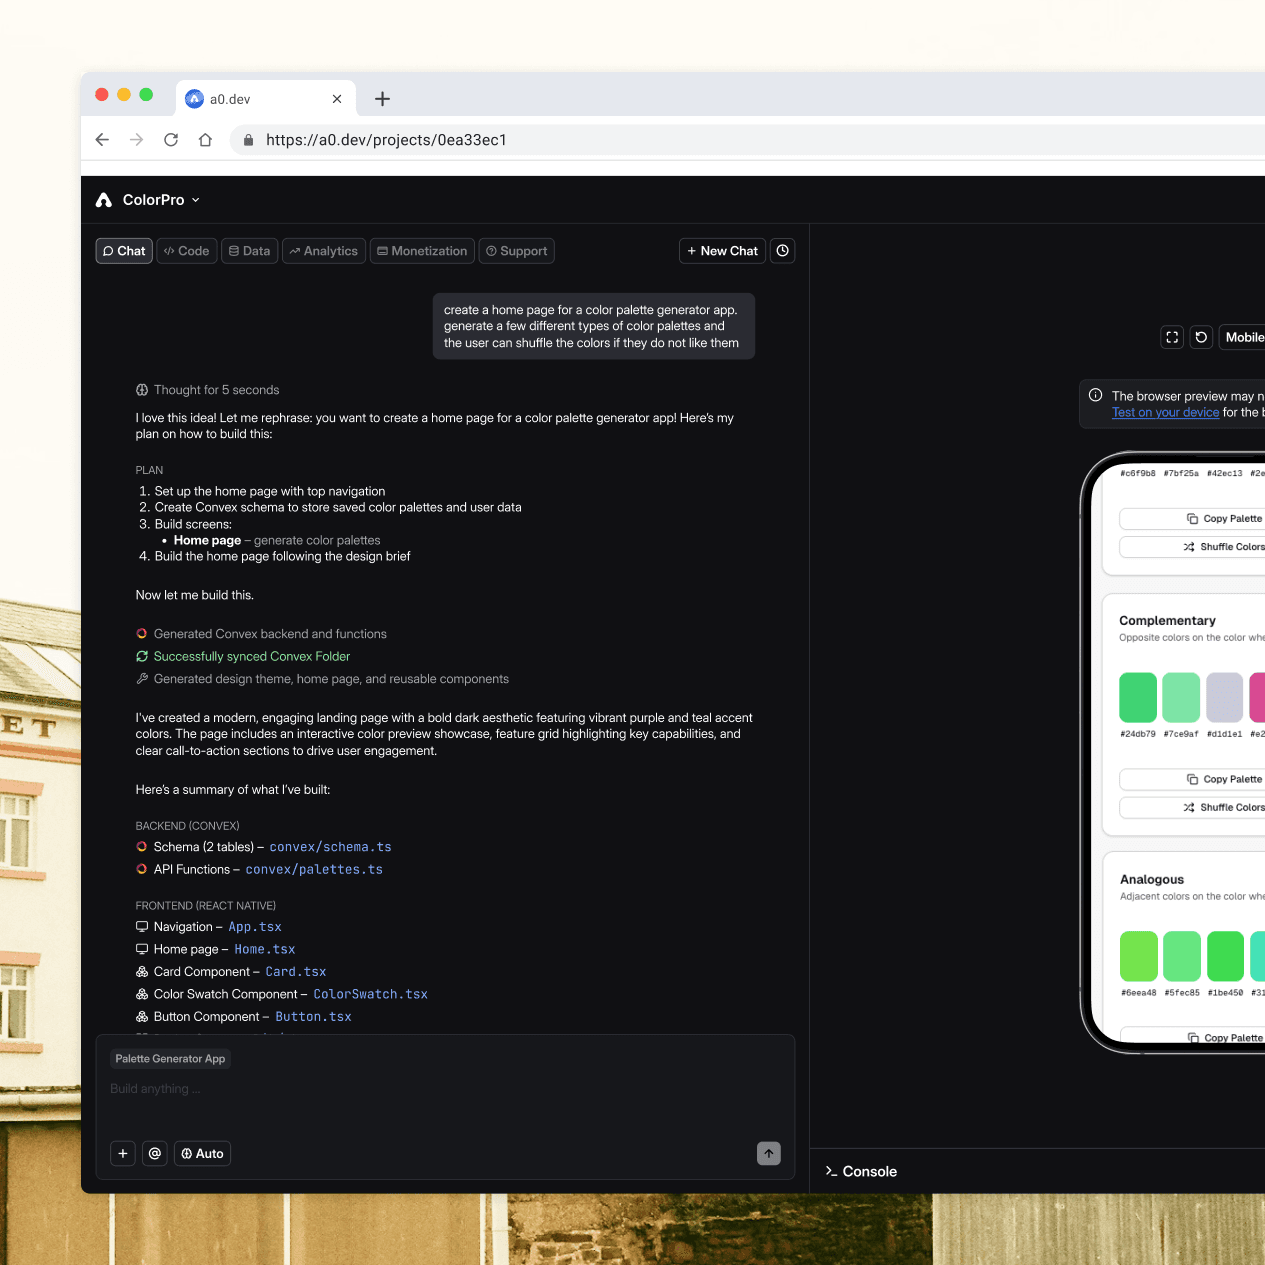
Task: Click the fullscreen preview icon
Action: coord(1172,338)
